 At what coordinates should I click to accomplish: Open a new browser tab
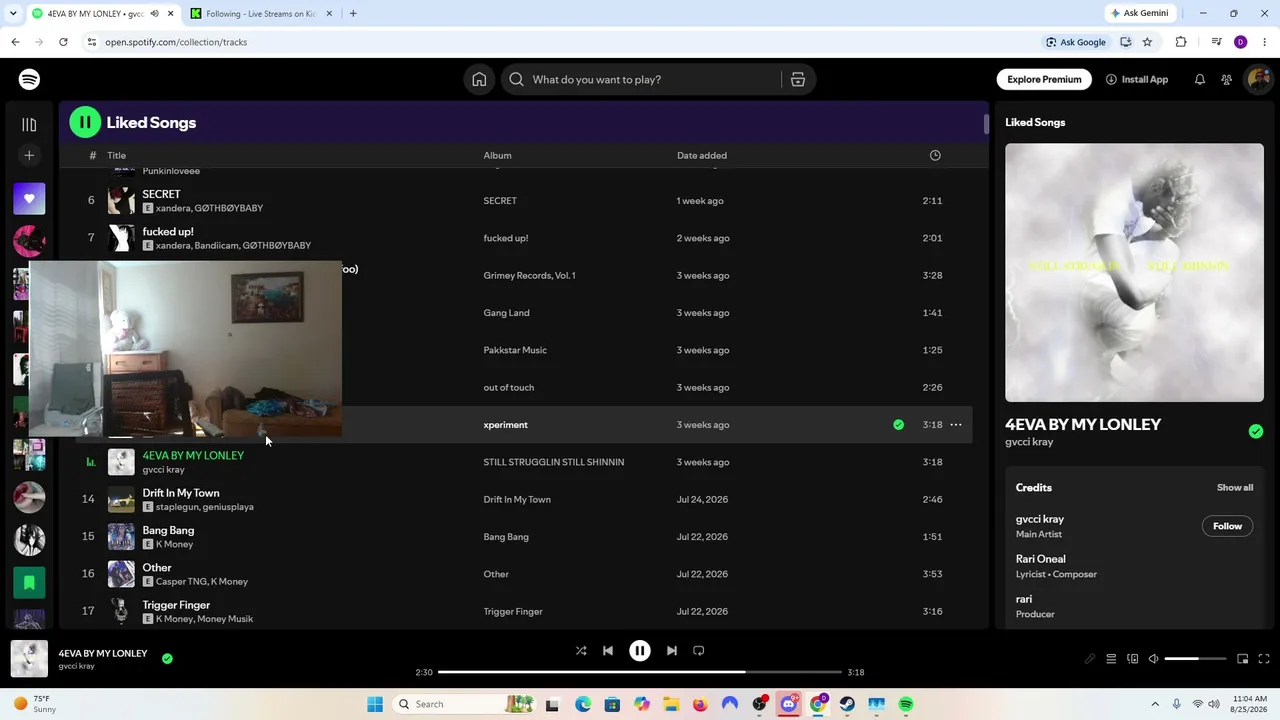tap(353, 14)
